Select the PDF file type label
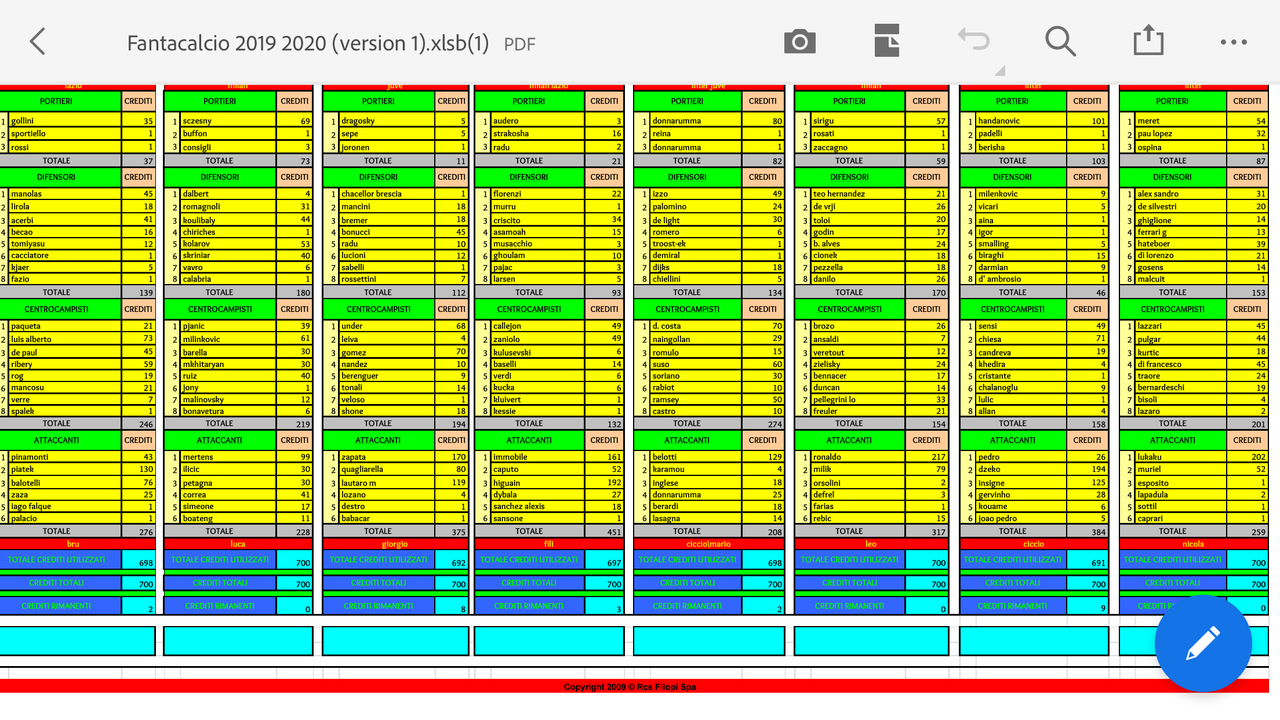 coord(519,44)
